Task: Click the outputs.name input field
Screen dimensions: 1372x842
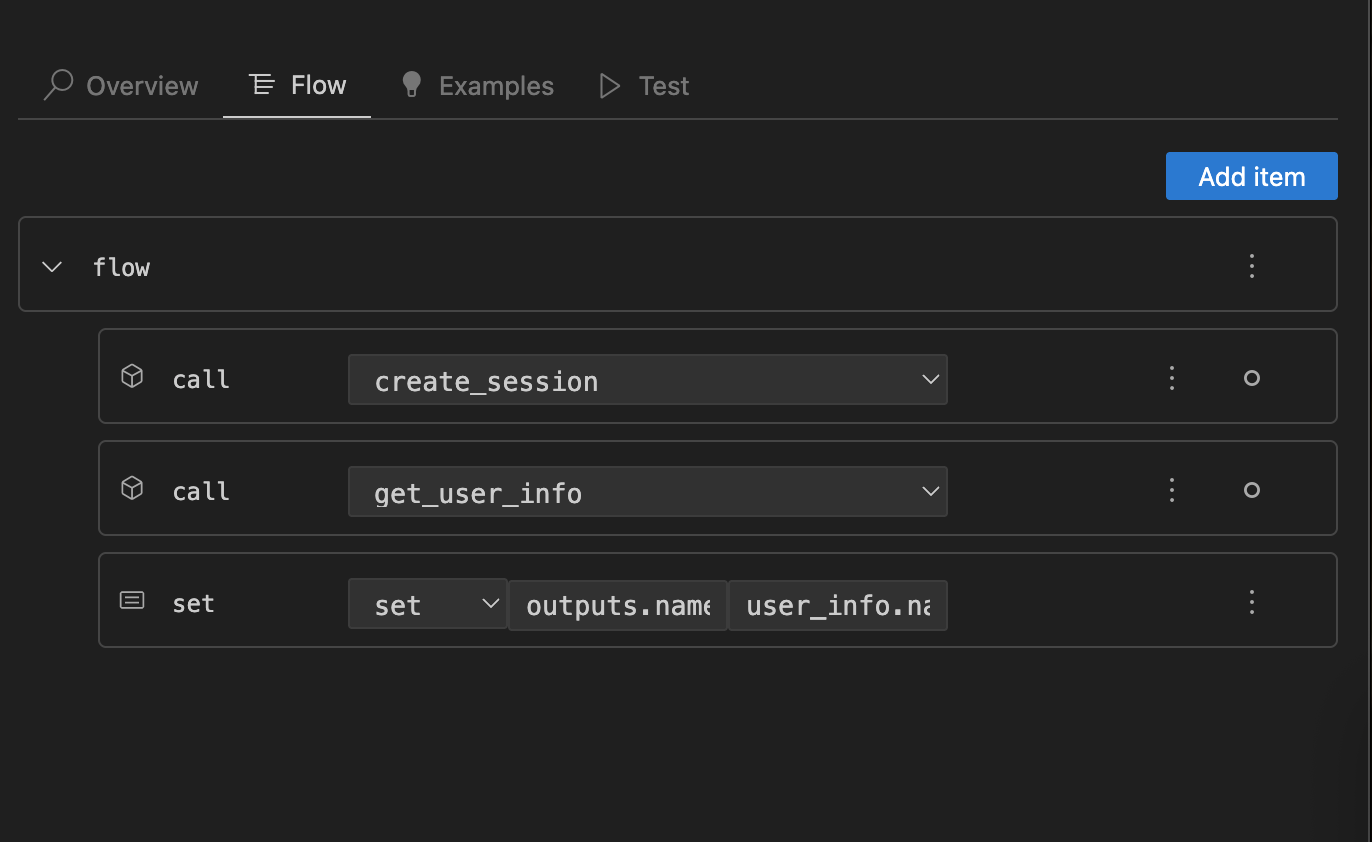Action: click(618, 605)
